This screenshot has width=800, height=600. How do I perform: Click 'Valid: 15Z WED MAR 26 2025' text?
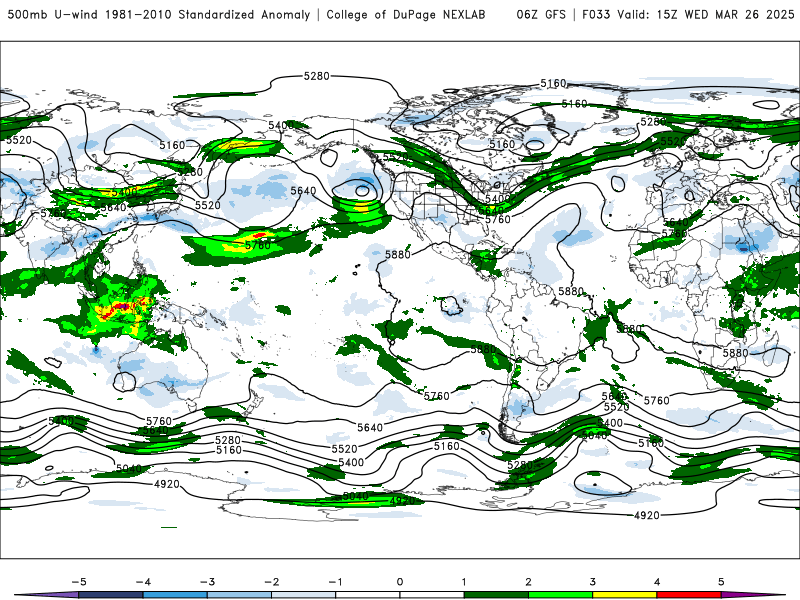(x=705, y=14)
